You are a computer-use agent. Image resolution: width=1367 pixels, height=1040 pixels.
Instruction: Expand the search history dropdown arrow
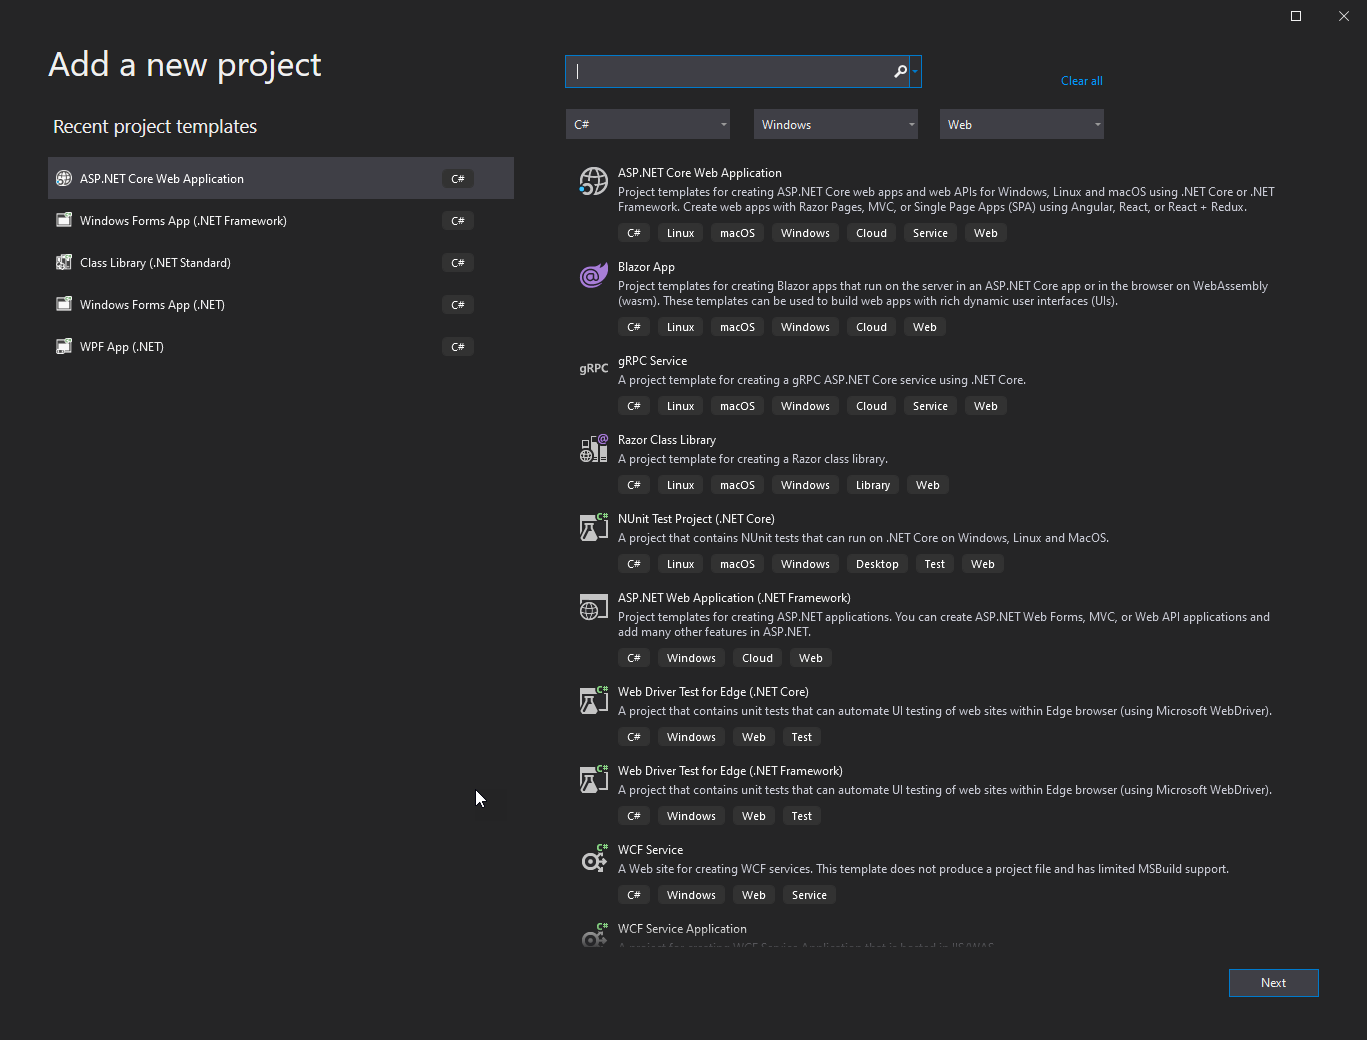coord(915,71)
